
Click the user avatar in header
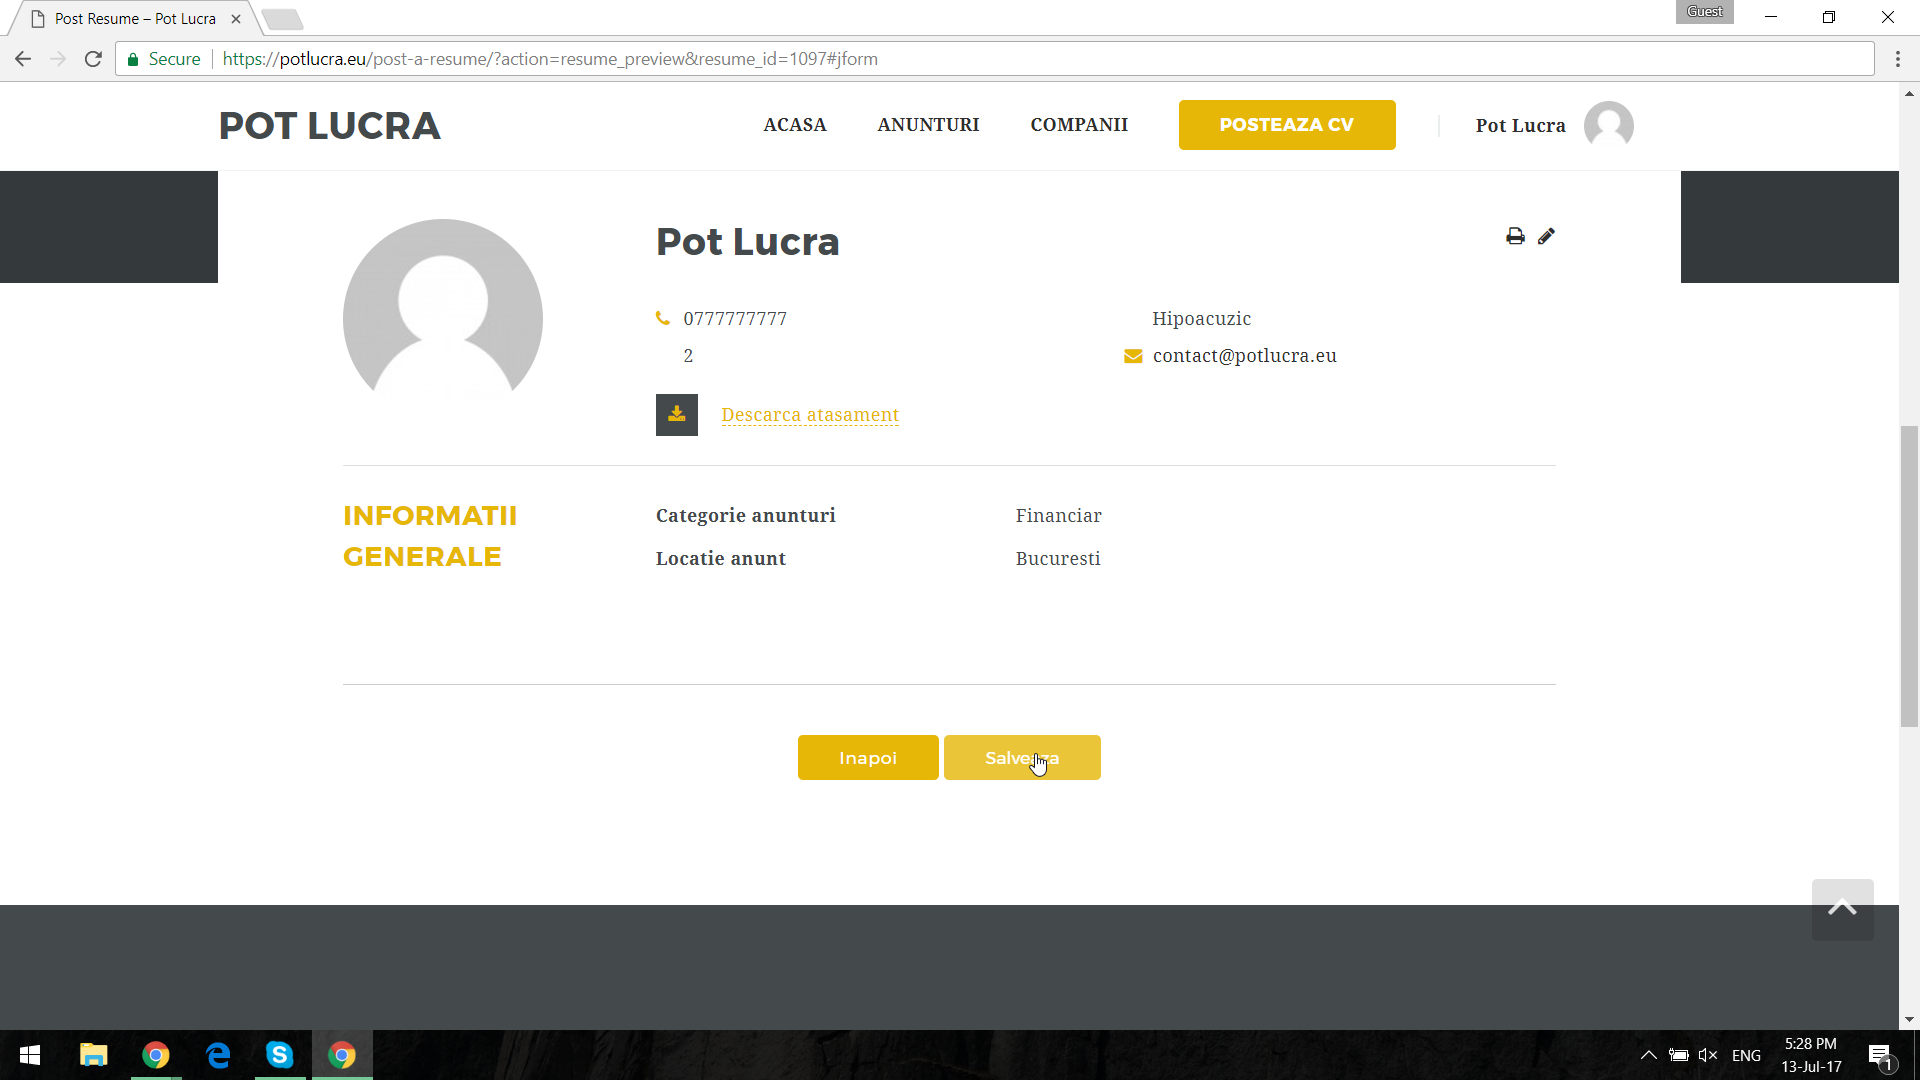1608,125
